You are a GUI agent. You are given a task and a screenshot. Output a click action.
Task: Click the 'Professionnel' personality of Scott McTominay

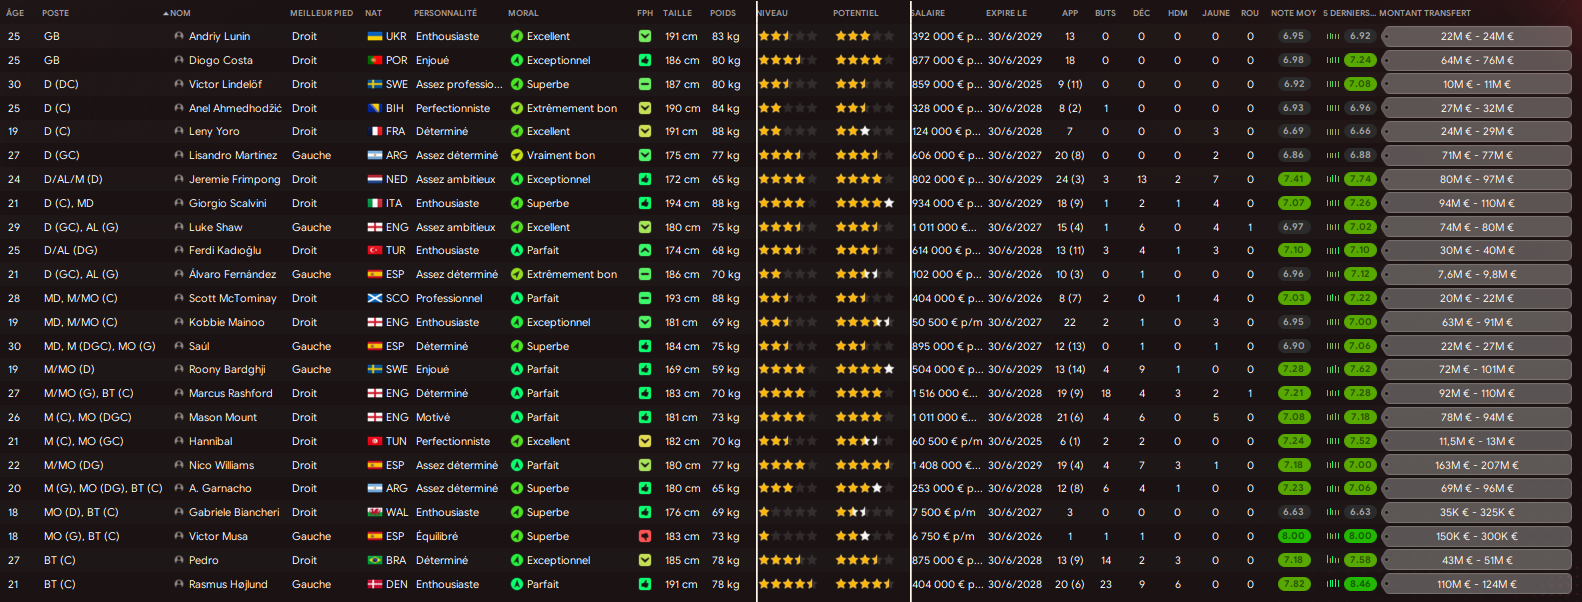449,298
